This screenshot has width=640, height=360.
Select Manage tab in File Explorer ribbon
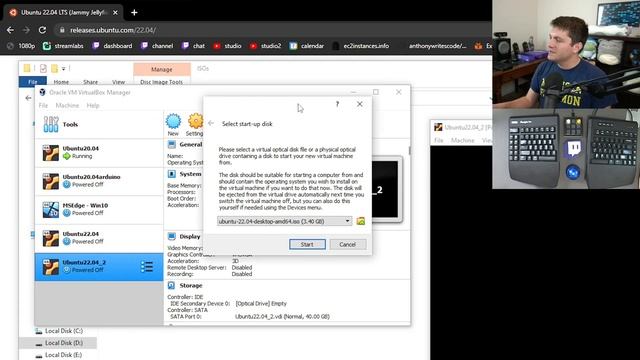[162, 69]
